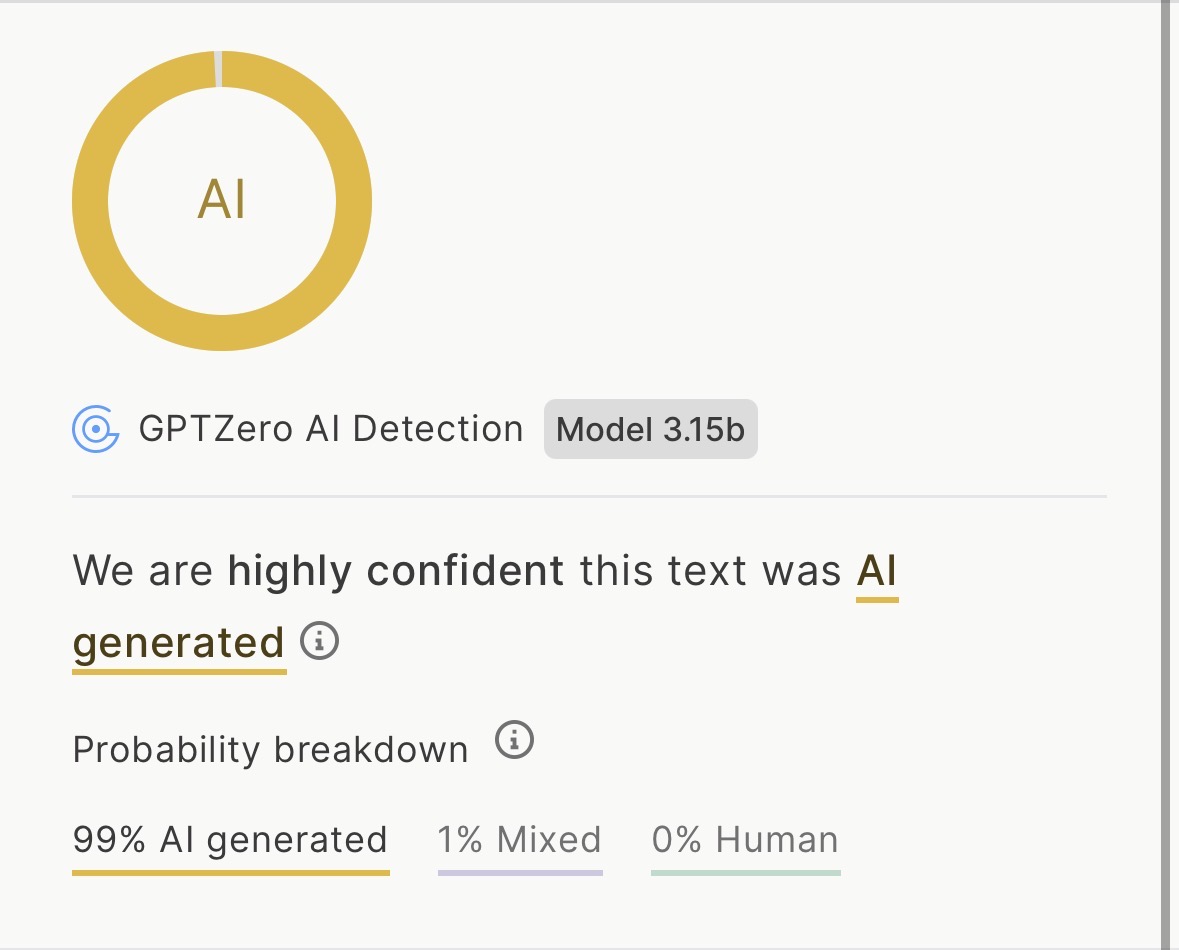The image size is (1179, 950).
Task: Select the "0% Human" breakdown item
Action: pos(745,840)
